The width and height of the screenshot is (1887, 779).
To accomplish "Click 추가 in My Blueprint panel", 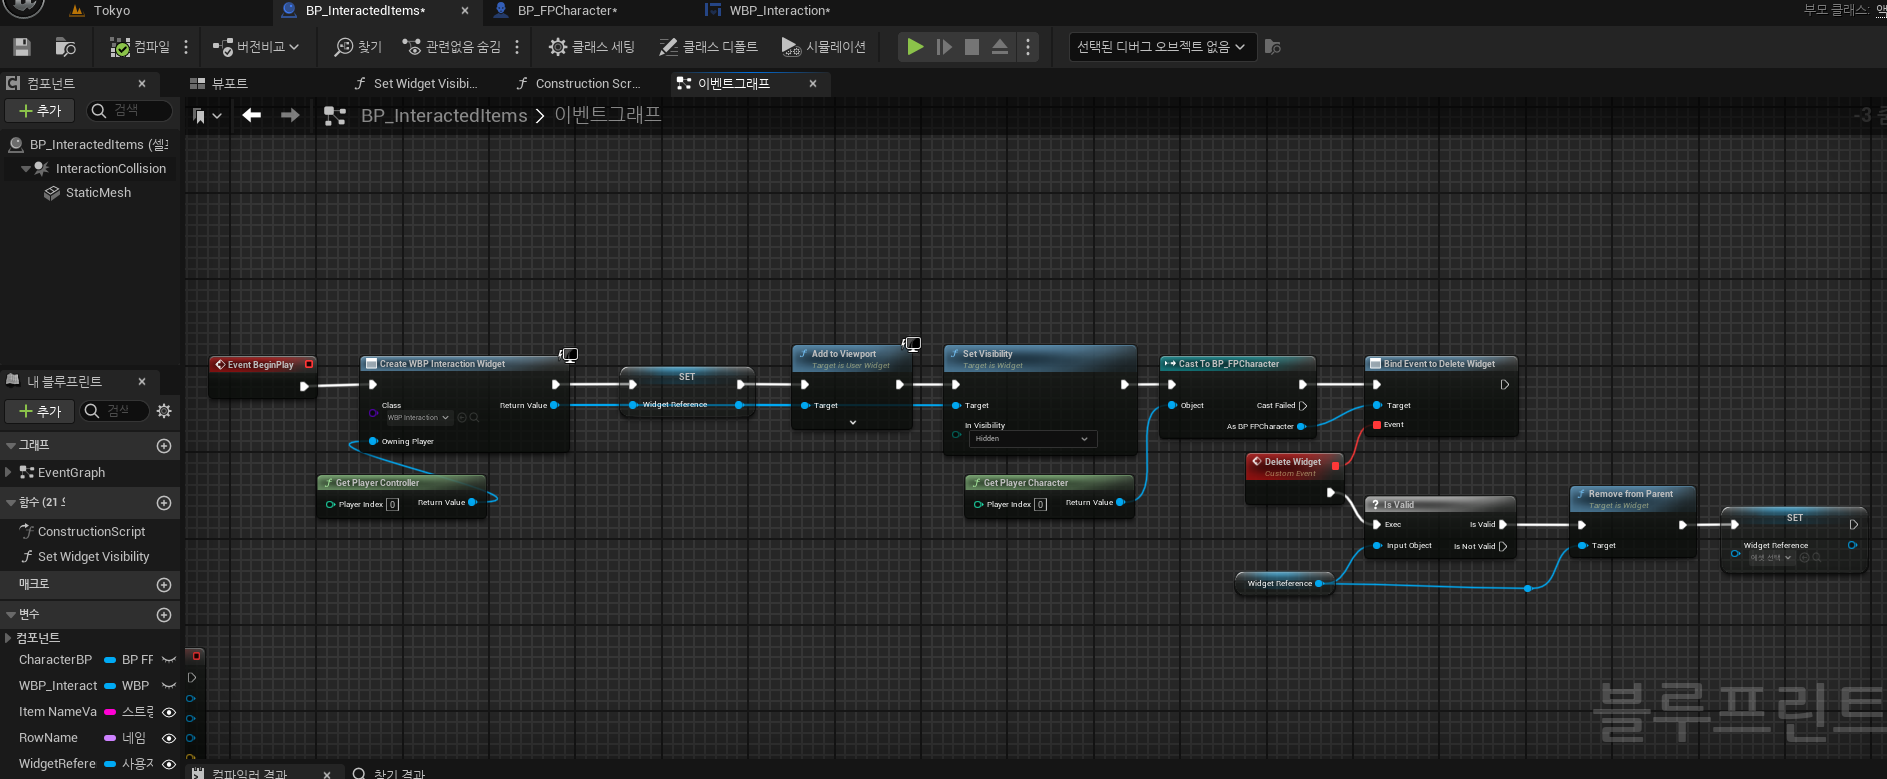I will (x=40, y=411).
